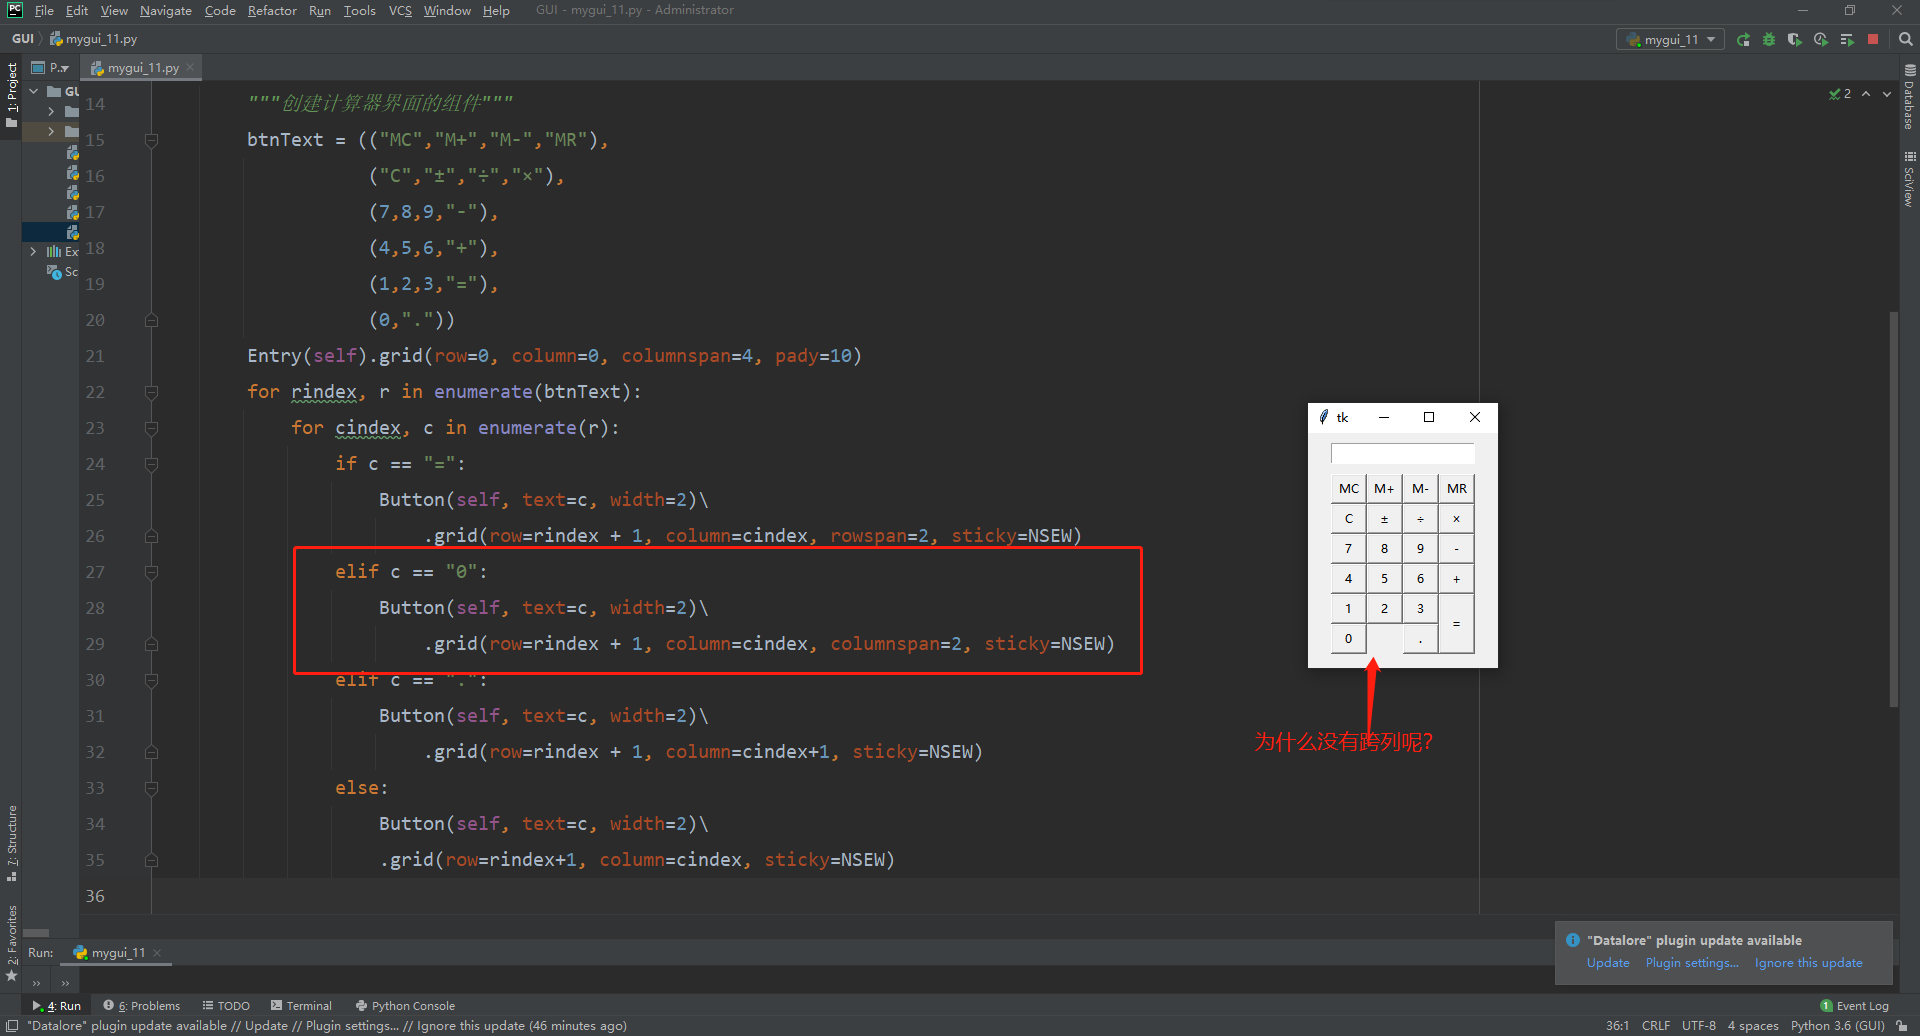
Task: Click the M+ button in the tk calculator
Action: 1384,489
